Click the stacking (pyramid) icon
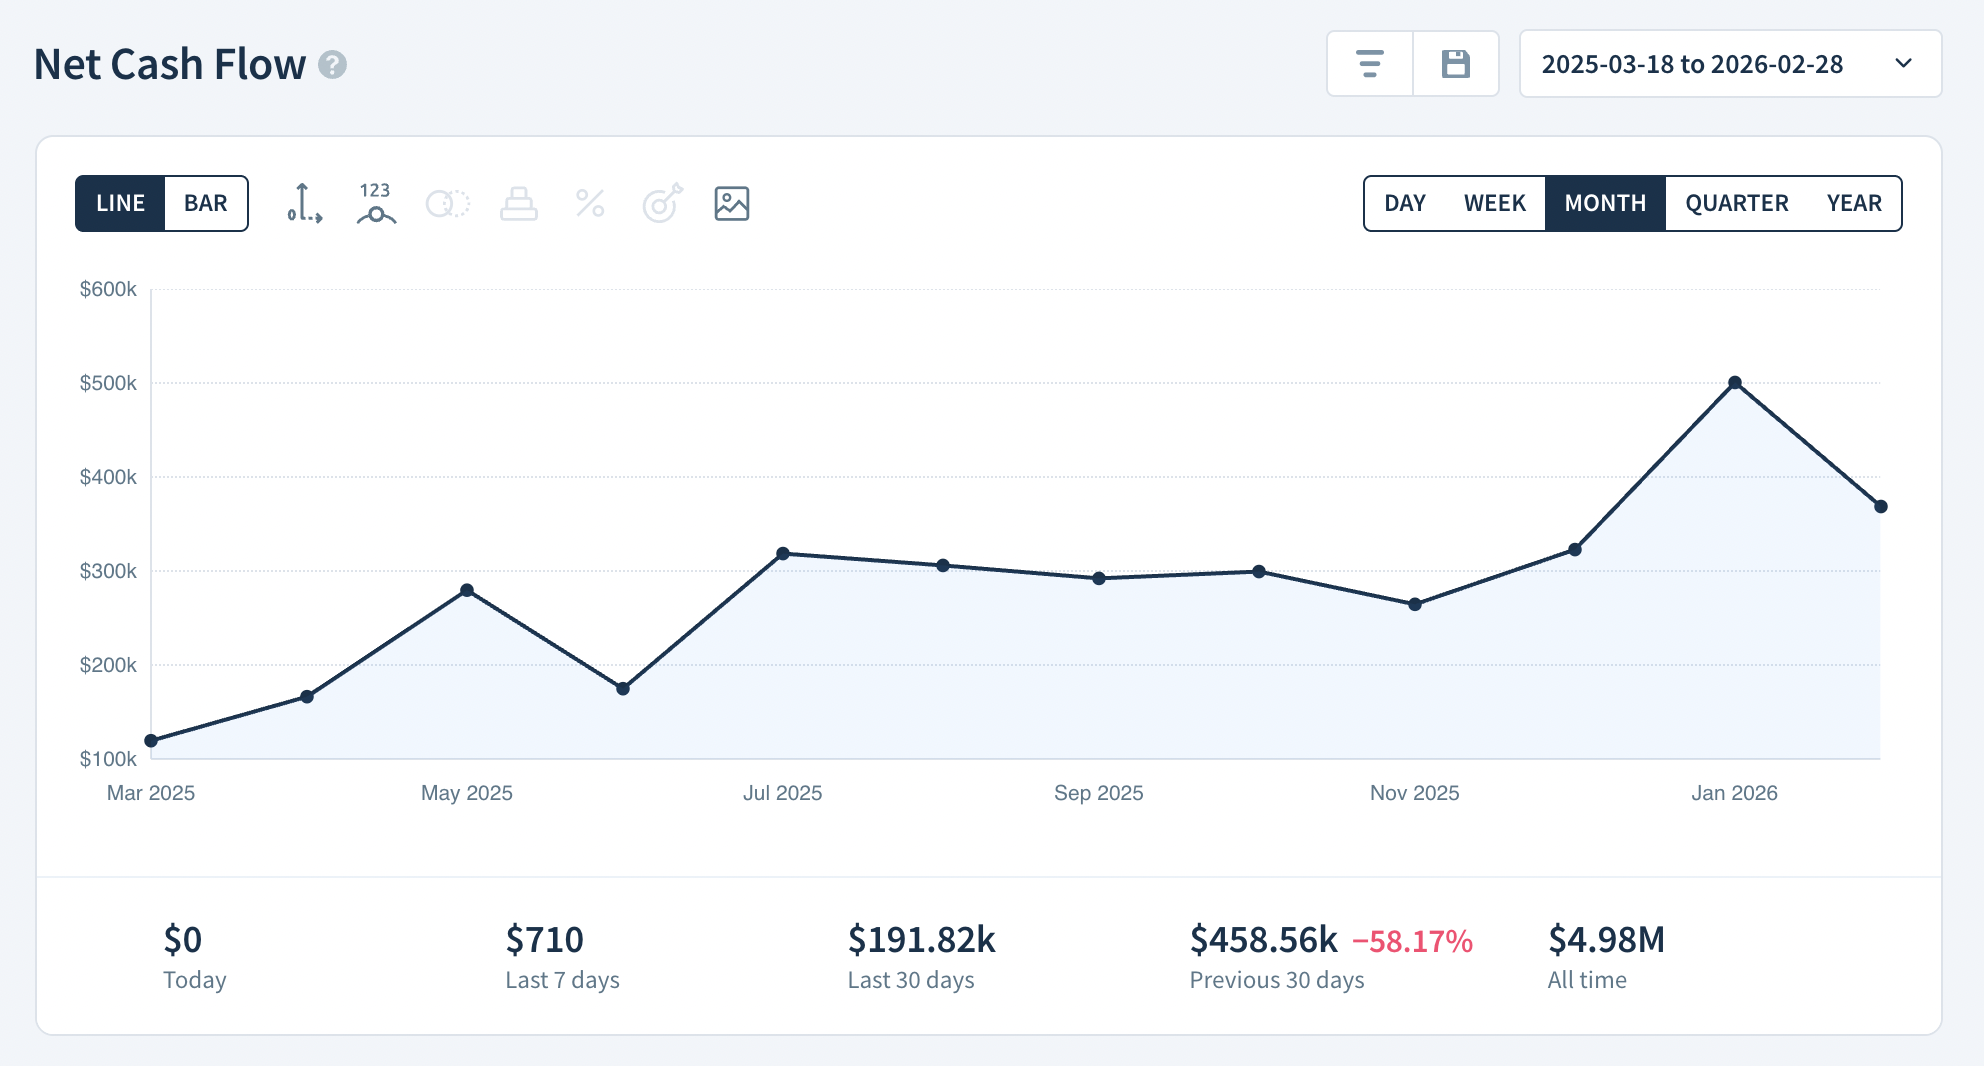The image size is (1984, 1066). [518, 203]
